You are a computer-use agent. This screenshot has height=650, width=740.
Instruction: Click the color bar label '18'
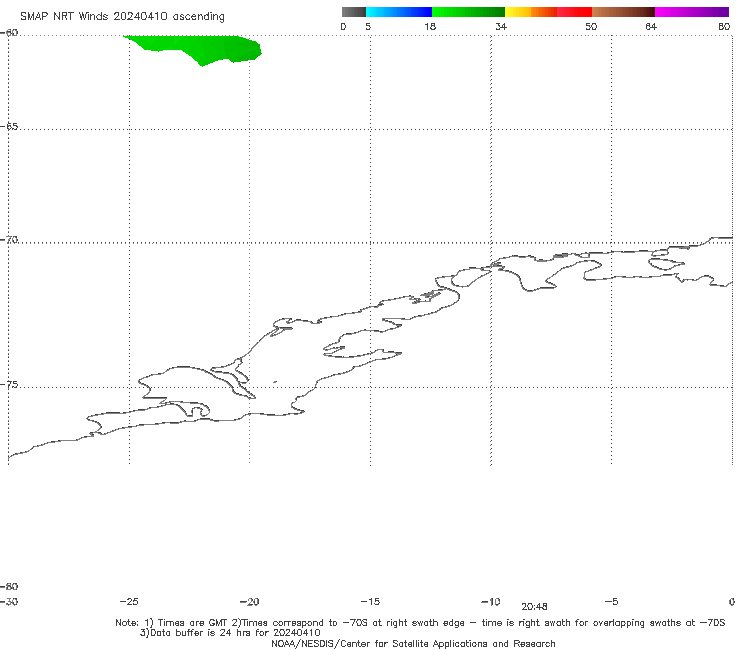pyautogui.click(x=430, y=26)
